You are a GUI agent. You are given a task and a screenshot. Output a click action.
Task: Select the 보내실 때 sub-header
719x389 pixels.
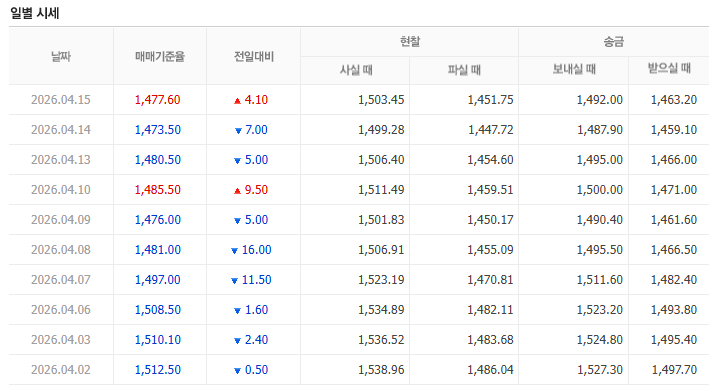click(573, 69)
